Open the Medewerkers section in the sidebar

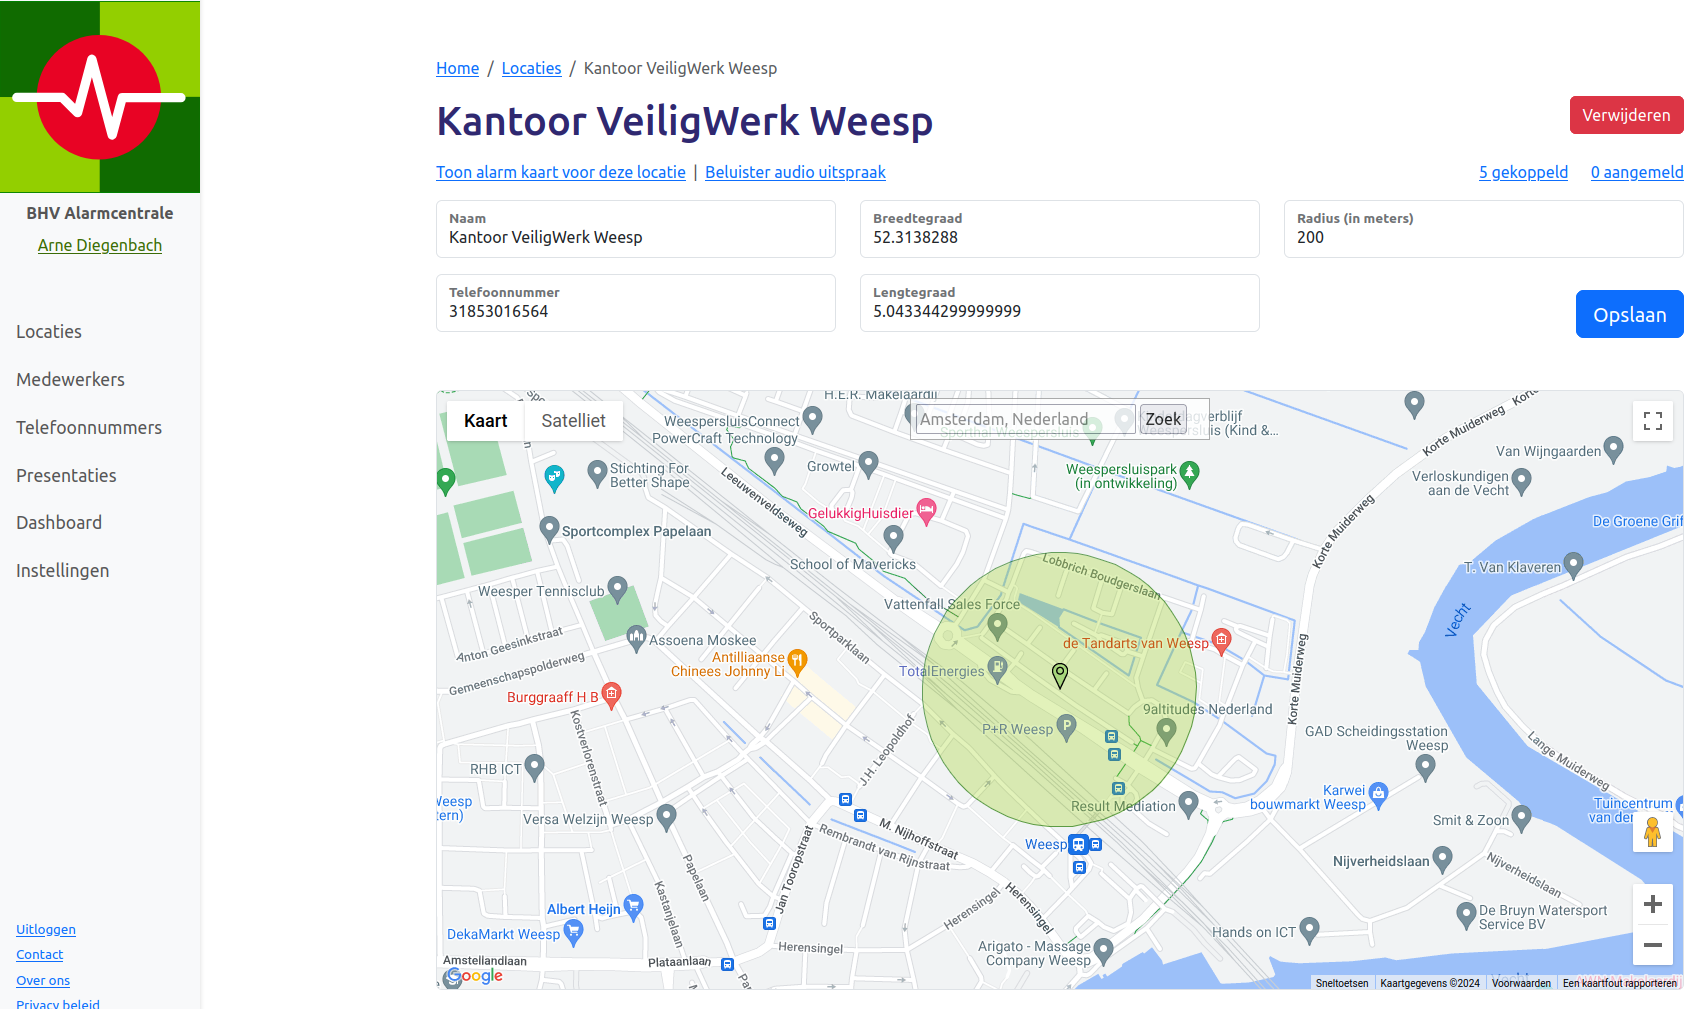[70, 379]
